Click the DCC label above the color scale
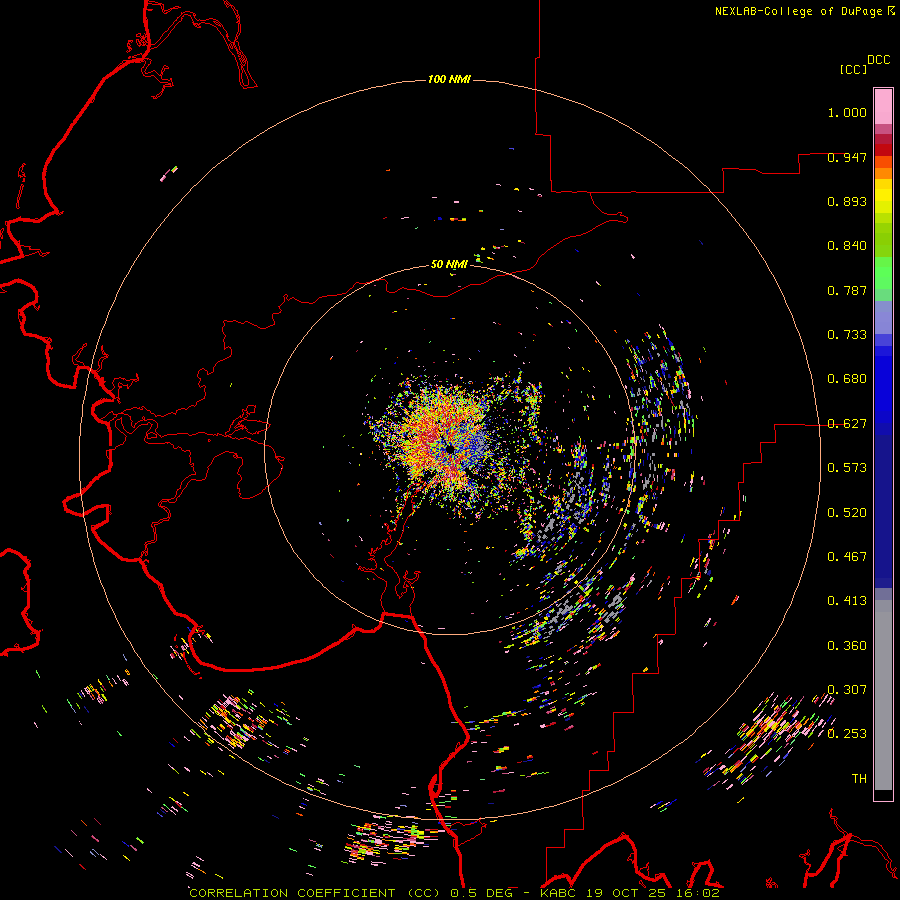This screenshot has height=900, width=900. [878, 60]
